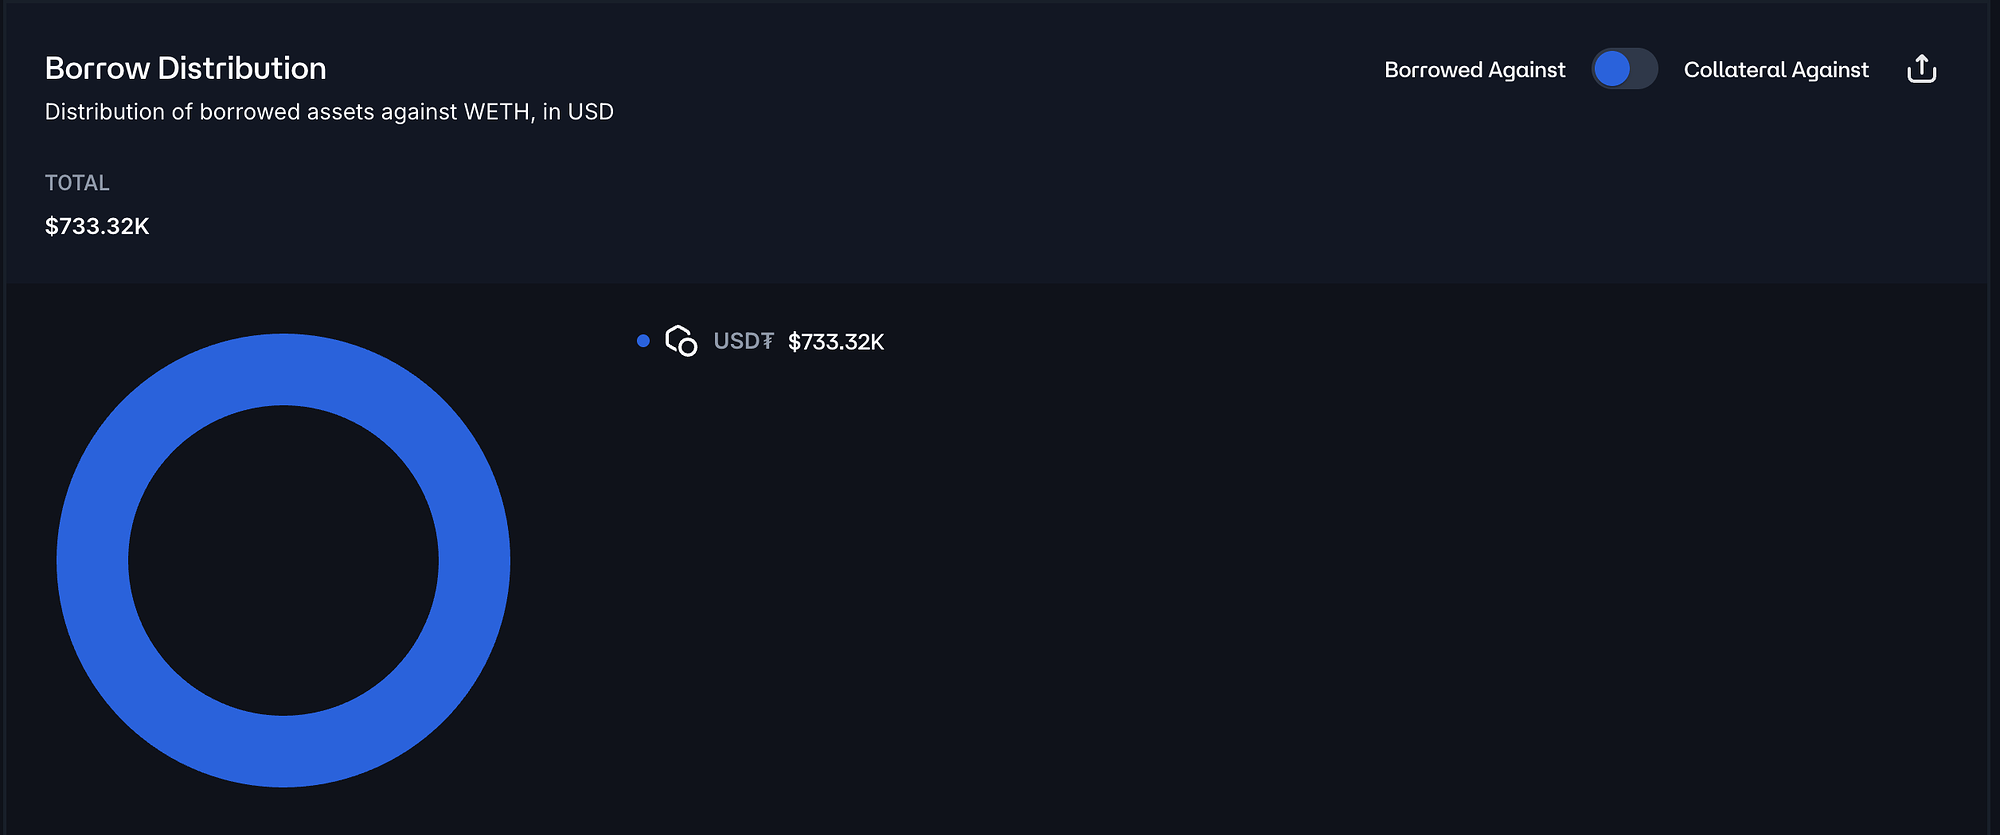Click the dark center of the donut chart
The width and height of the screenshot is (2000, 835).
click(x=284, y=560)
